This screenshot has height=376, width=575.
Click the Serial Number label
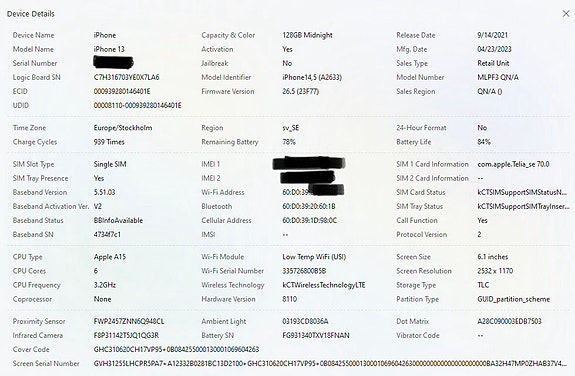click(35, 63)
